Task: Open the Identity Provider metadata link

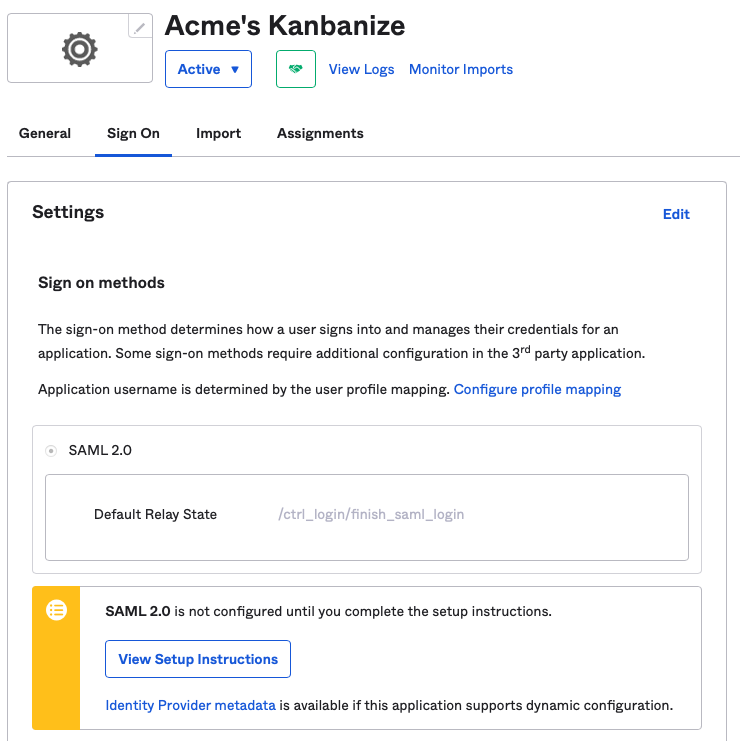Action: tap(190, 705)
